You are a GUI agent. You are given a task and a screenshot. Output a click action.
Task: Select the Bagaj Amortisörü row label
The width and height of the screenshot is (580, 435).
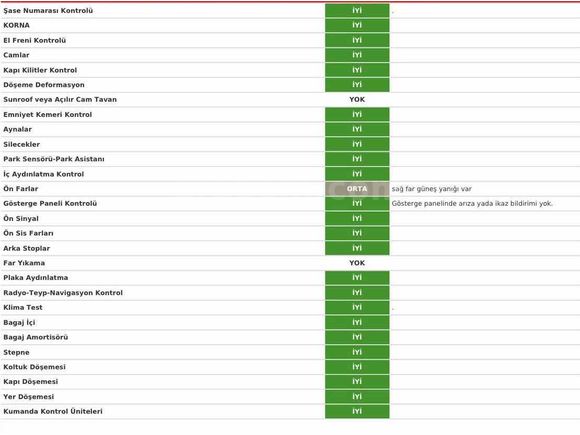pos(36,337)
